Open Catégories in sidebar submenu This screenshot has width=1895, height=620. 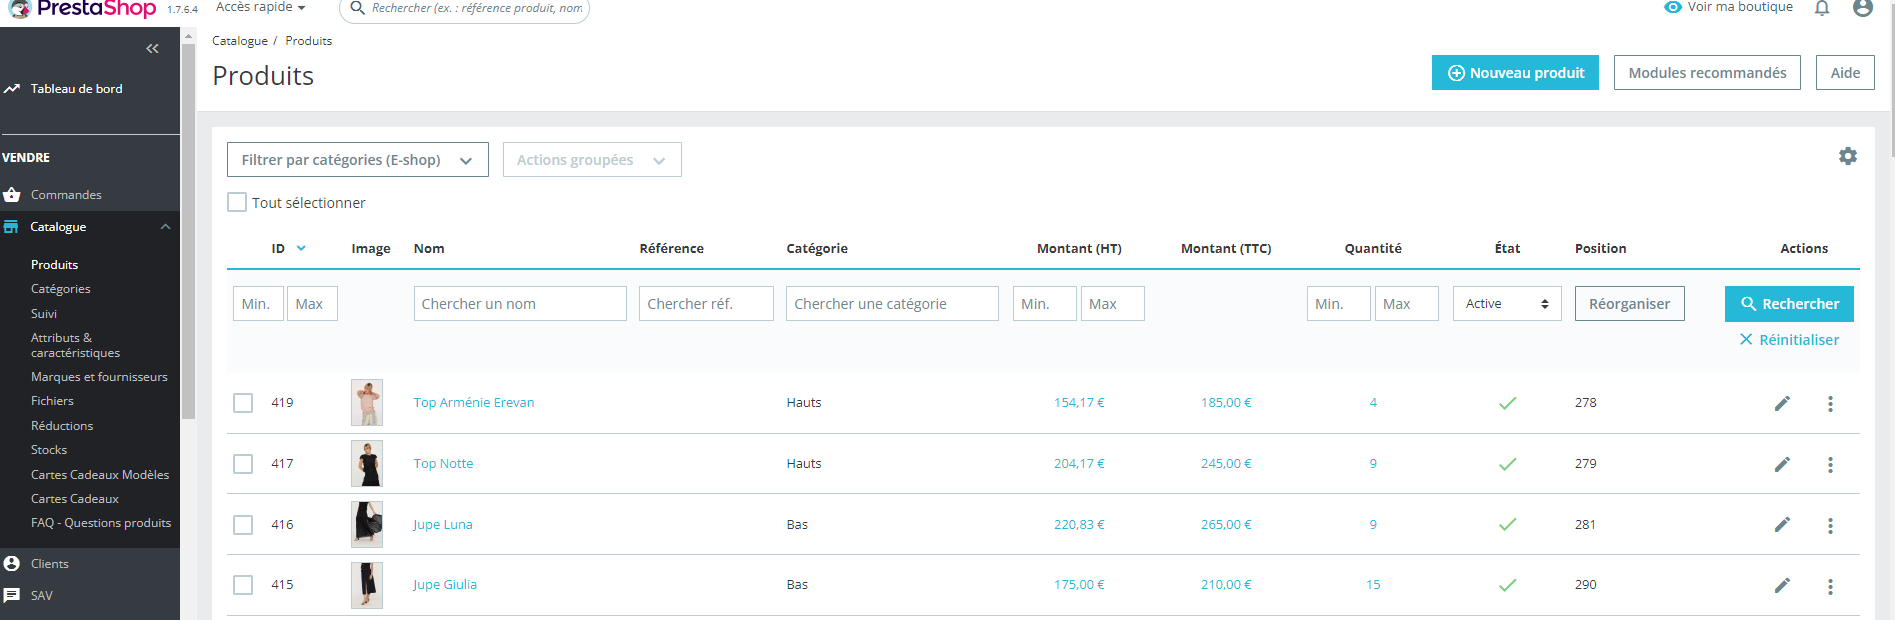(60, 289)
